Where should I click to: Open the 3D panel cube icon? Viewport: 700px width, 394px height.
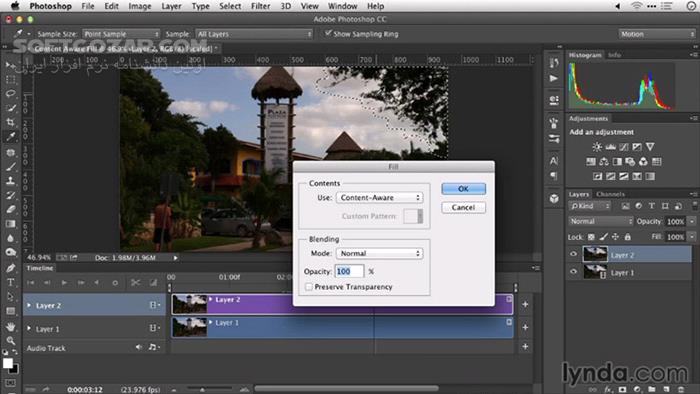coord(554,199)
